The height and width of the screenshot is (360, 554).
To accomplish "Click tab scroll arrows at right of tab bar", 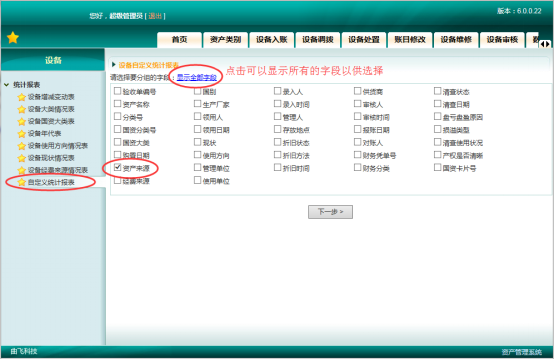I will pyautogui.click(x=545, y=44).
